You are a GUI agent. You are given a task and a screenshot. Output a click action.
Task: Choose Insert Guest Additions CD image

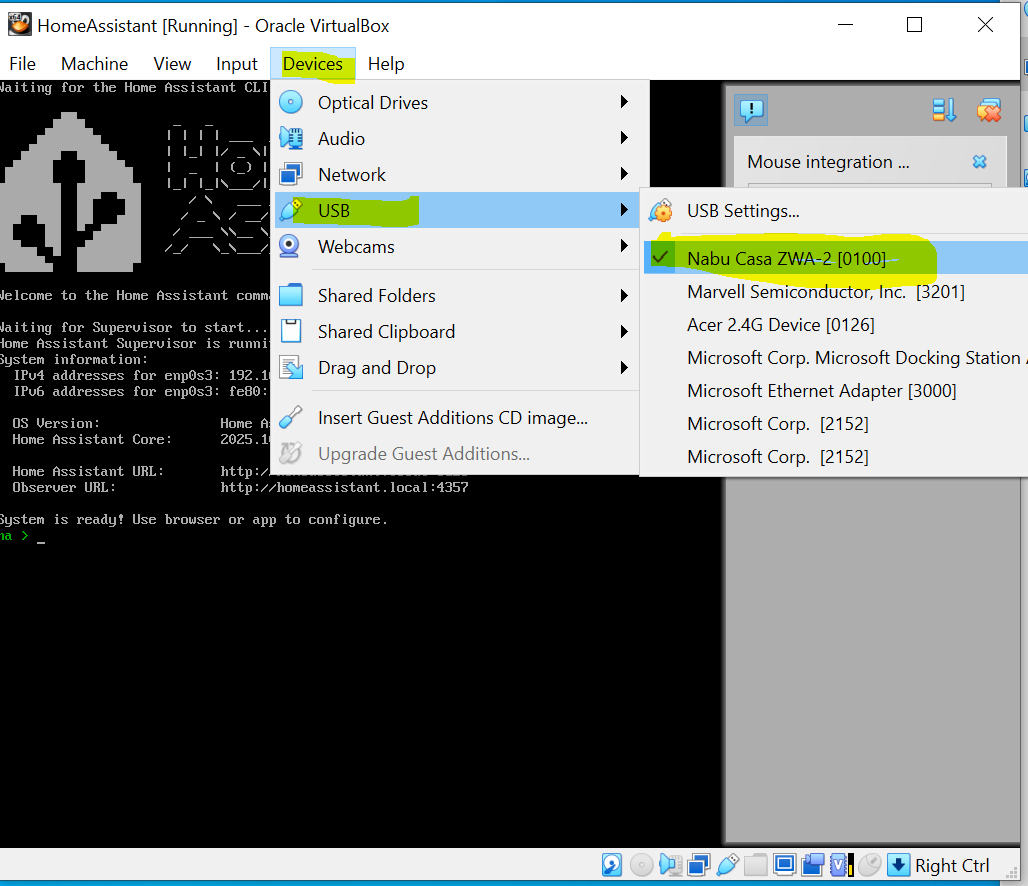[x=452, y=418]
